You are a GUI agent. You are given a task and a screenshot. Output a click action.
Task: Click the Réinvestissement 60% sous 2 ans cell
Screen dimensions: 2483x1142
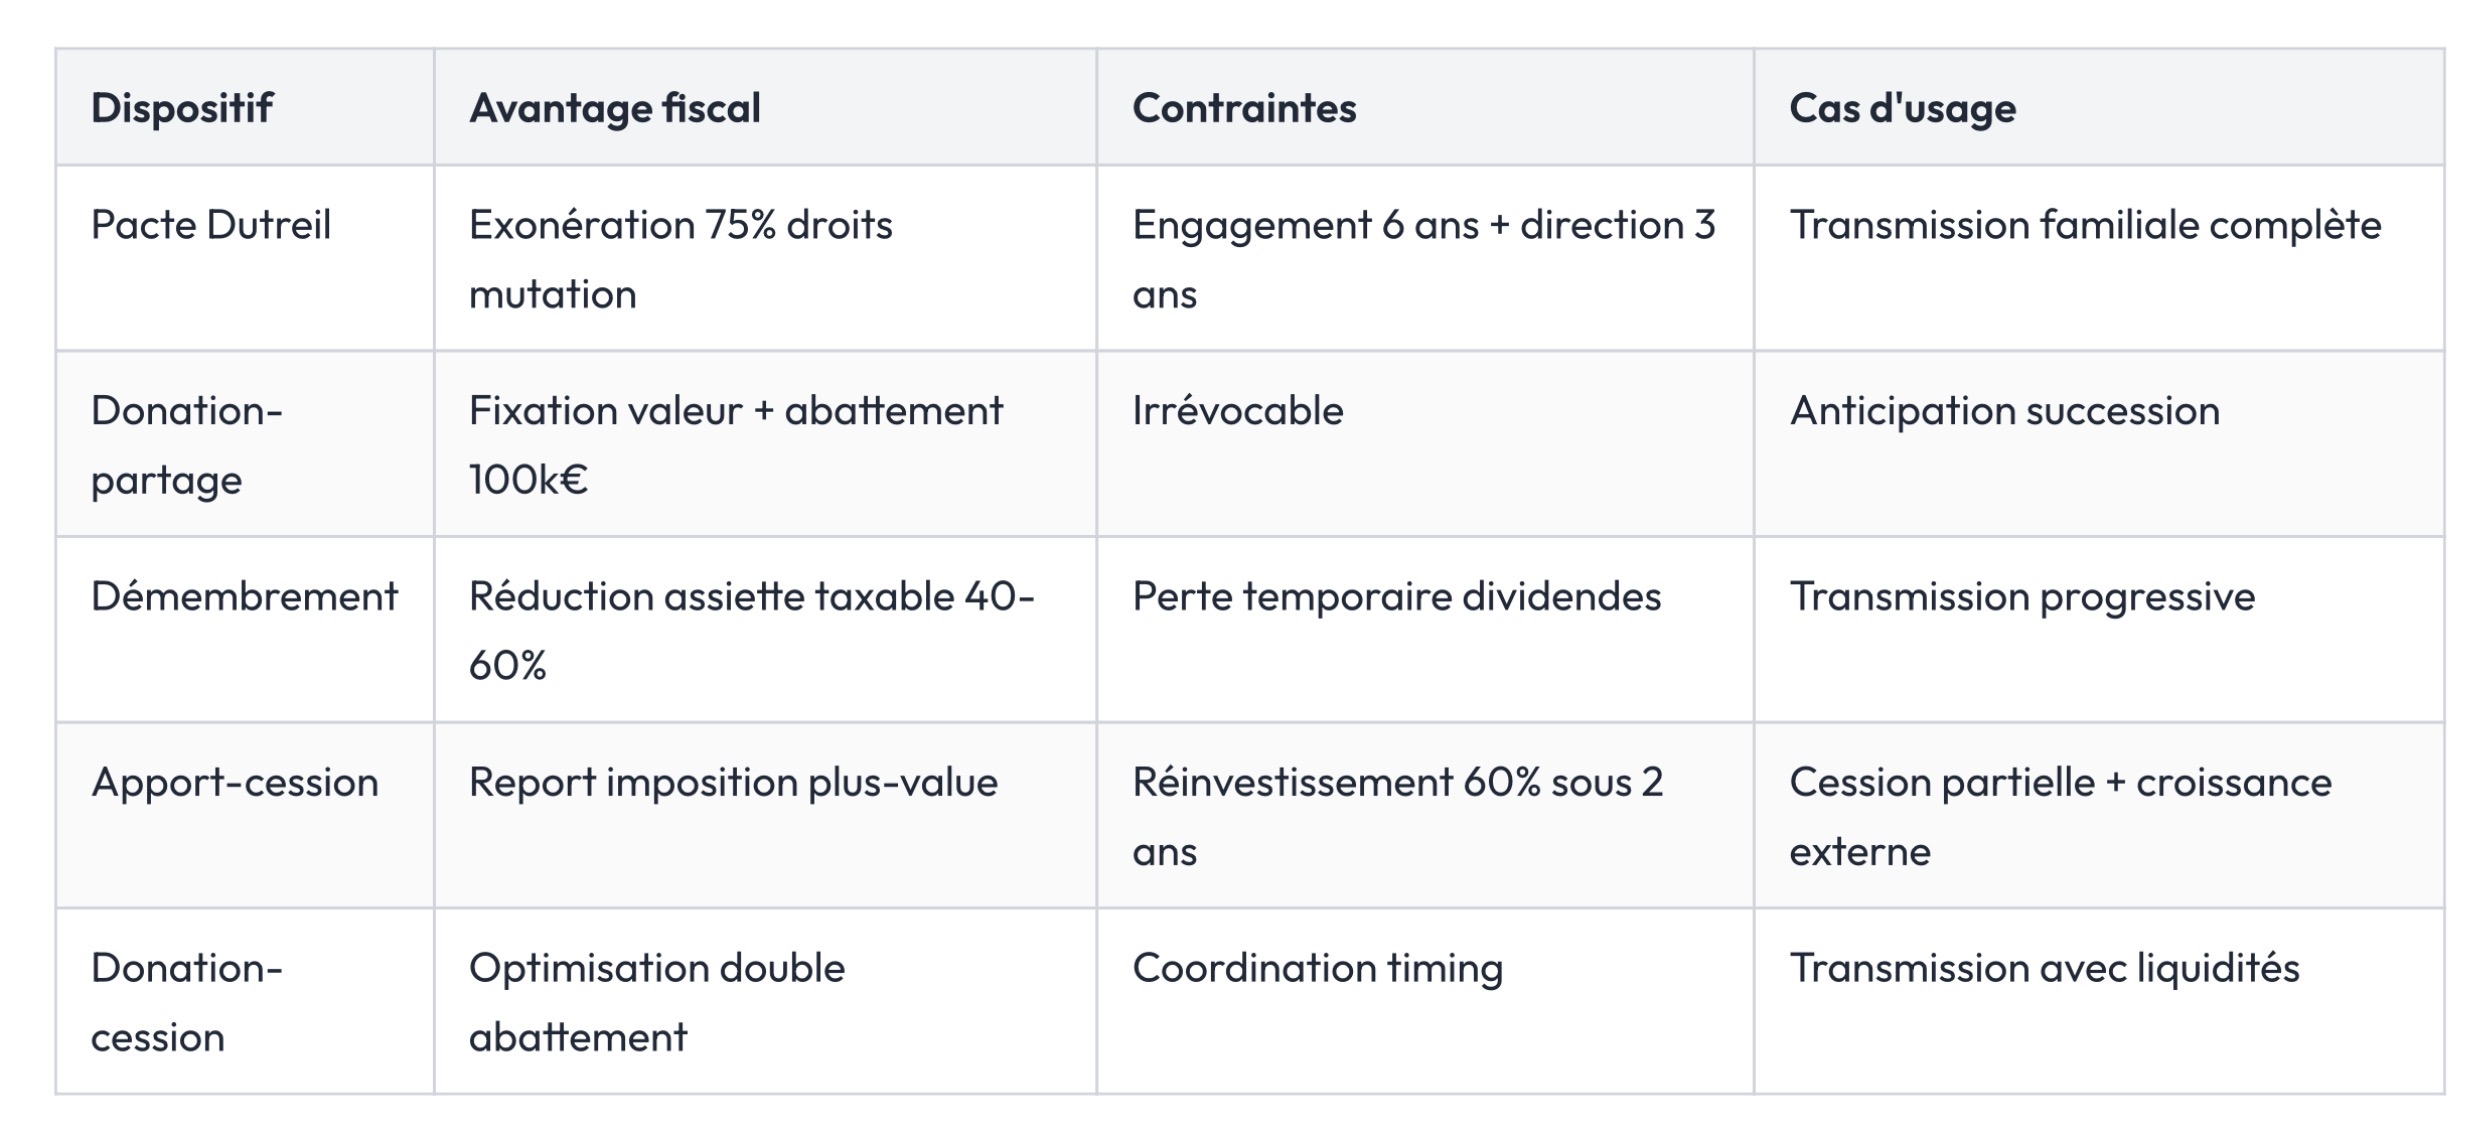pos(1425,815)
